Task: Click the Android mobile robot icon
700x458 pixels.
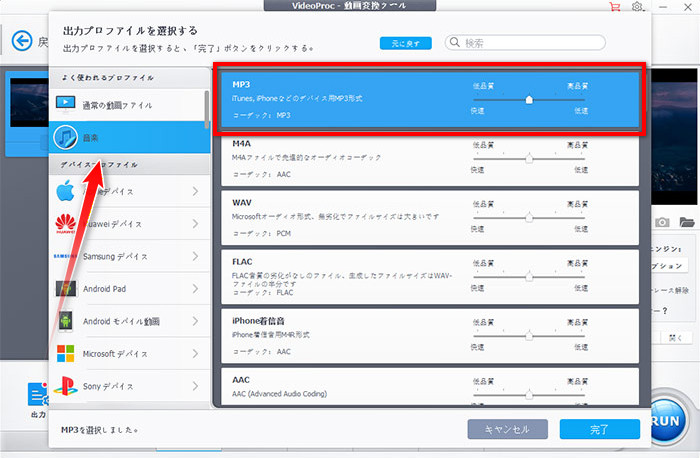Action: pos(66,321)
